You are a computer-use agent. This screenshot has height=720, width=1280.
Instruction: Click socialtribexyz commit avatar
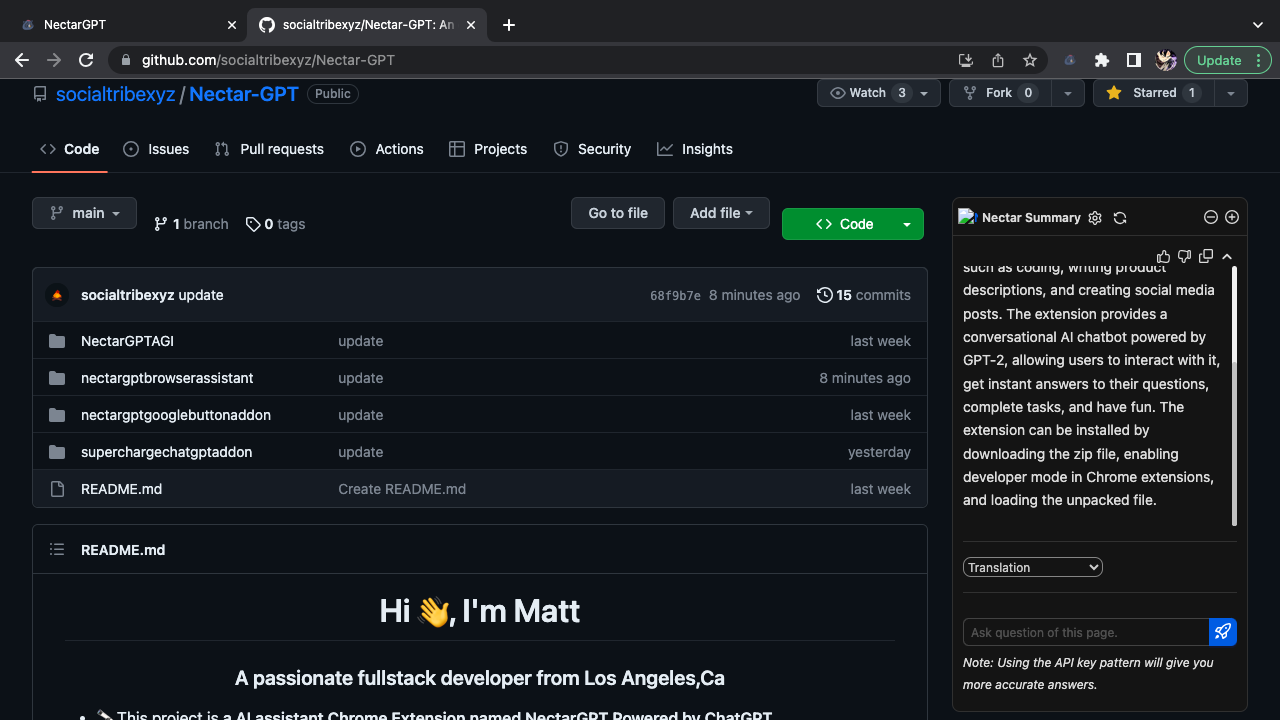pyautogui.click(x=57, y=295)
